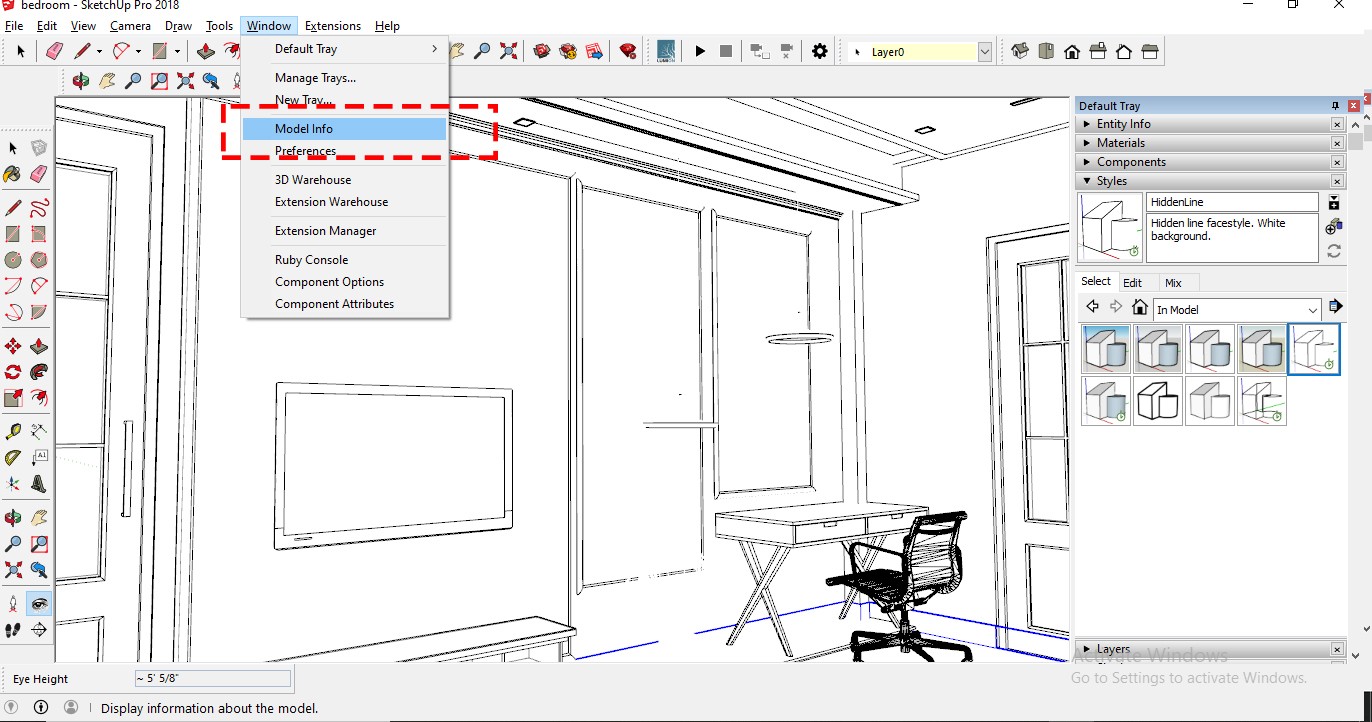Switch to the Edit tab in Styles
The width and height of the screenshot is (1372, 722).
1132,283
